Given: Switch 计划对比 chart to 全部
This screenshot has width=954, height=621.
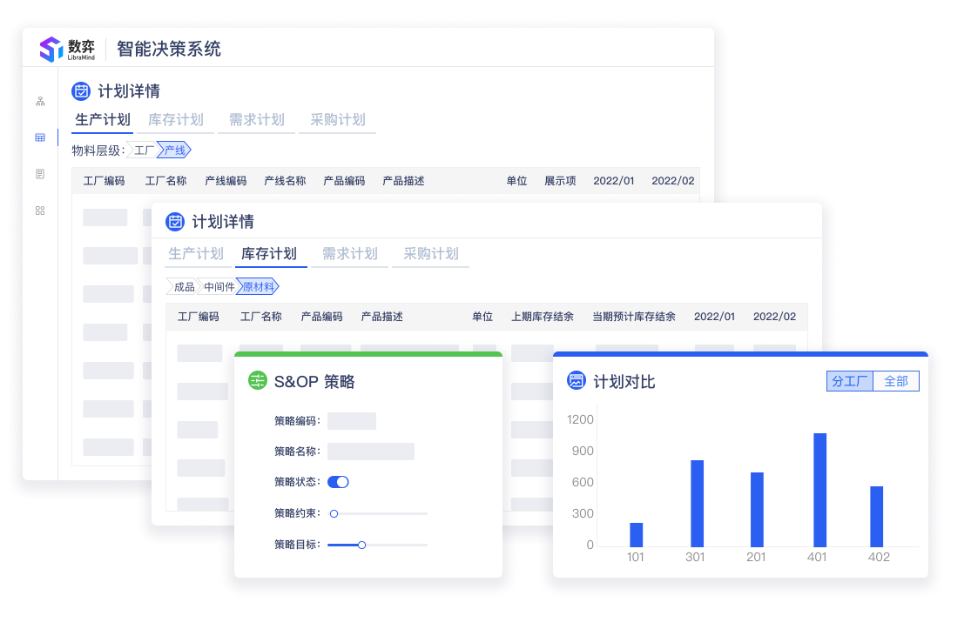Looking at the screenshot, I should pos(895,381).
